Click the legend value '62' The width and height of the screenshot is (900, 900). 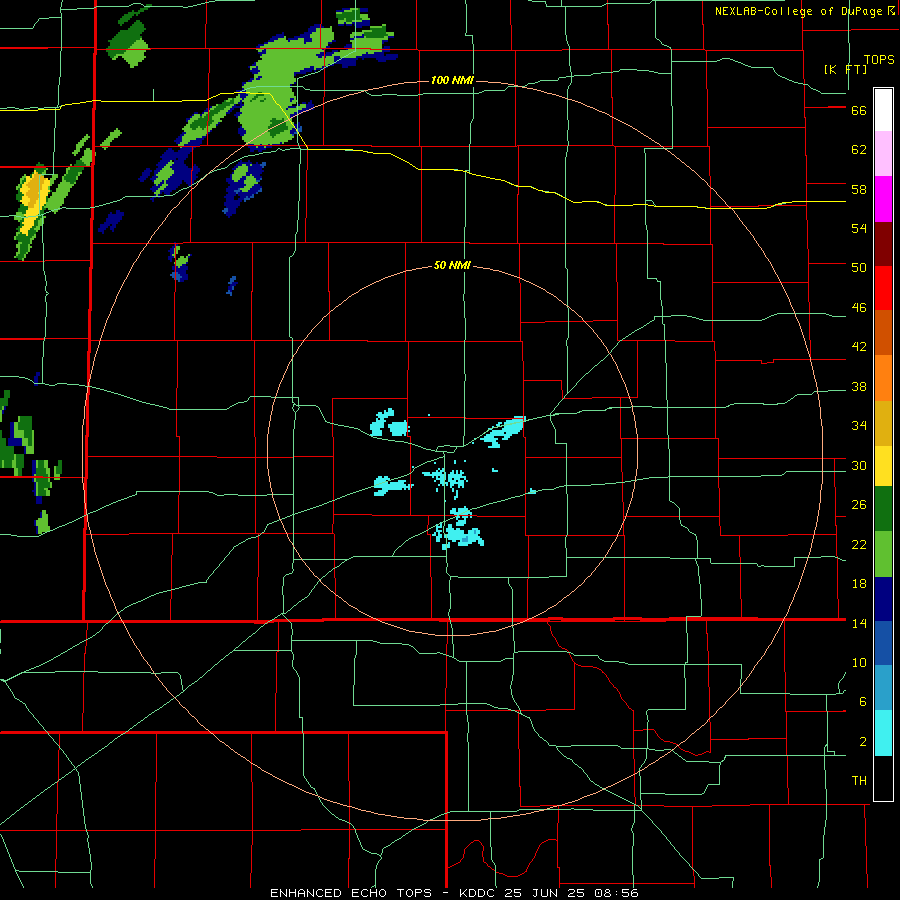[x=859, y=150]
